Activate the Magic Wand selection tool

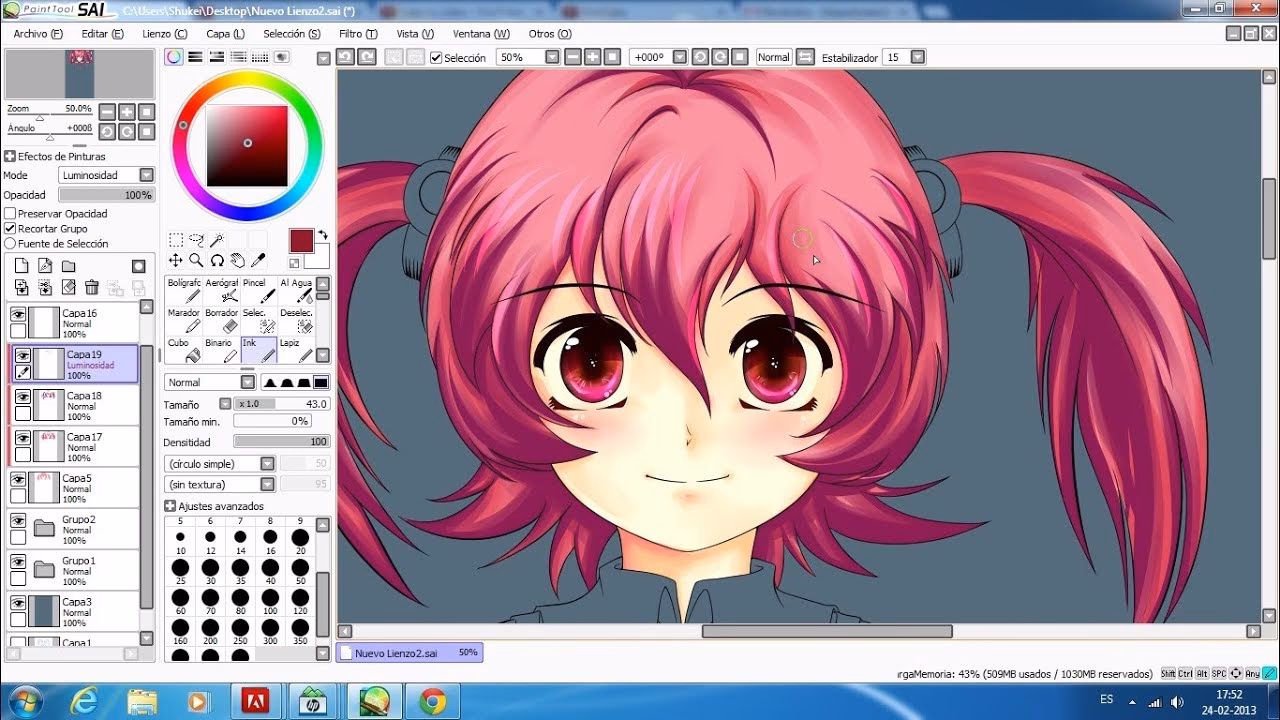pos(219,240)
